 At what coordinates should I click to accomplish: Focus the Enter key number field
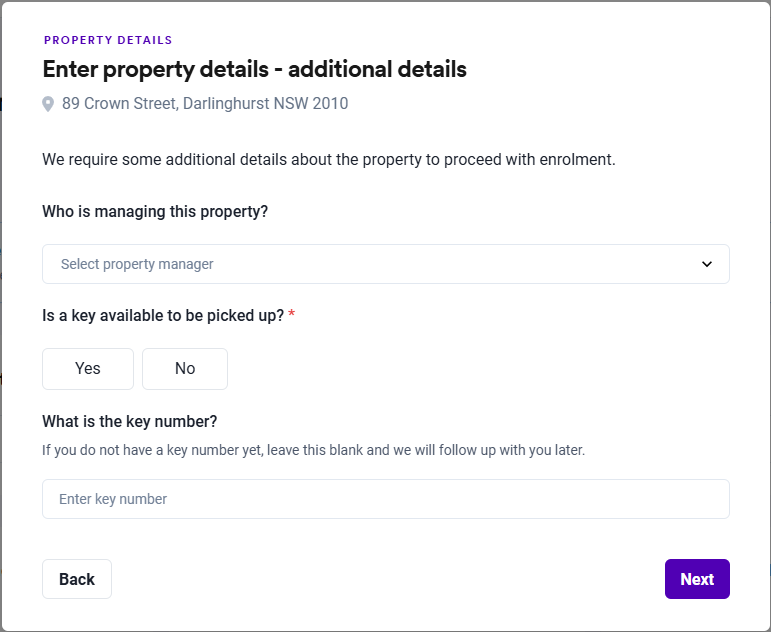click(x=385, y=499)
